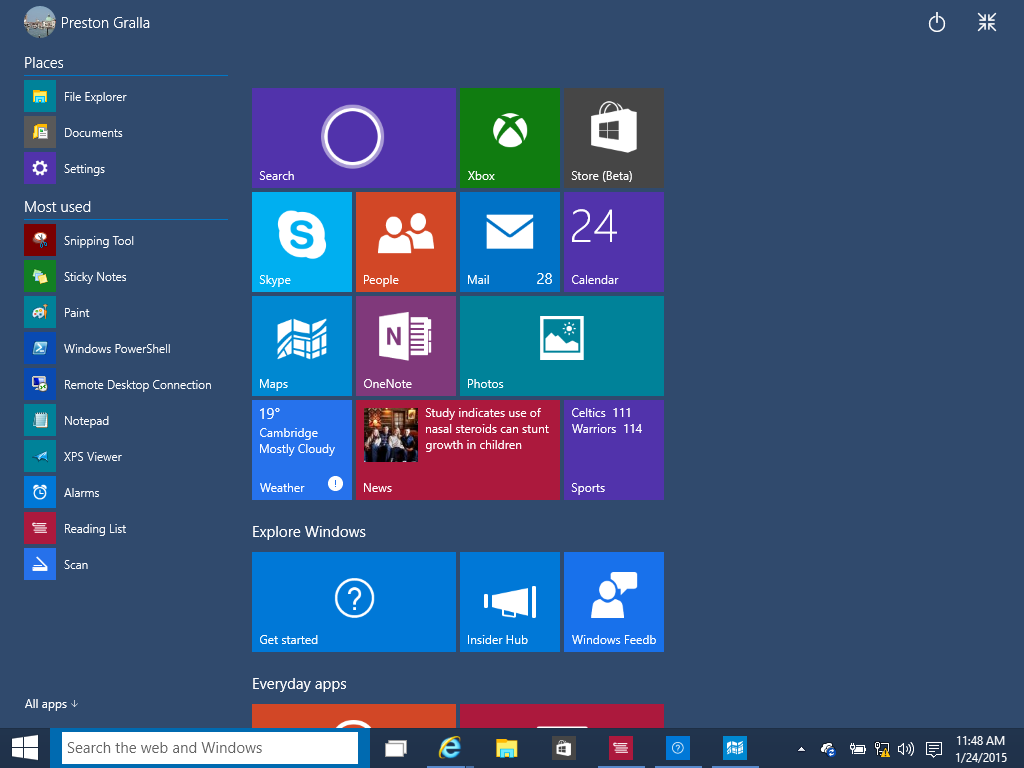Open the File Explorer icon in Places
The height and width of the screenshot is (768, 1024).
pos(40,97)
